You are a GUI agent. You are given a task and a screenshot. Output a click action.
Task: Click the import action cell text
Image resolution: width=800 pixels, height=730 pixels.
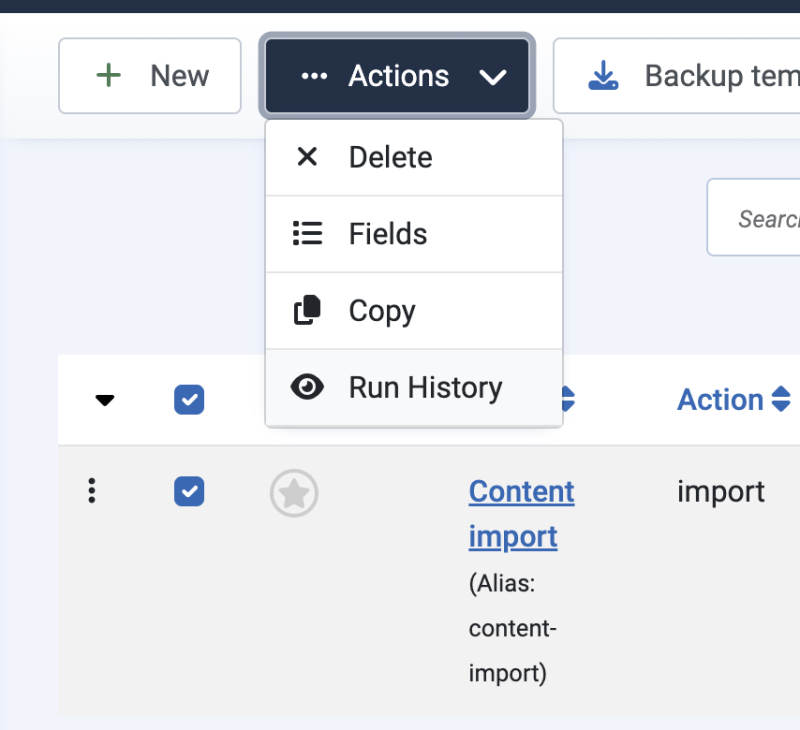[x=720, y=492]
